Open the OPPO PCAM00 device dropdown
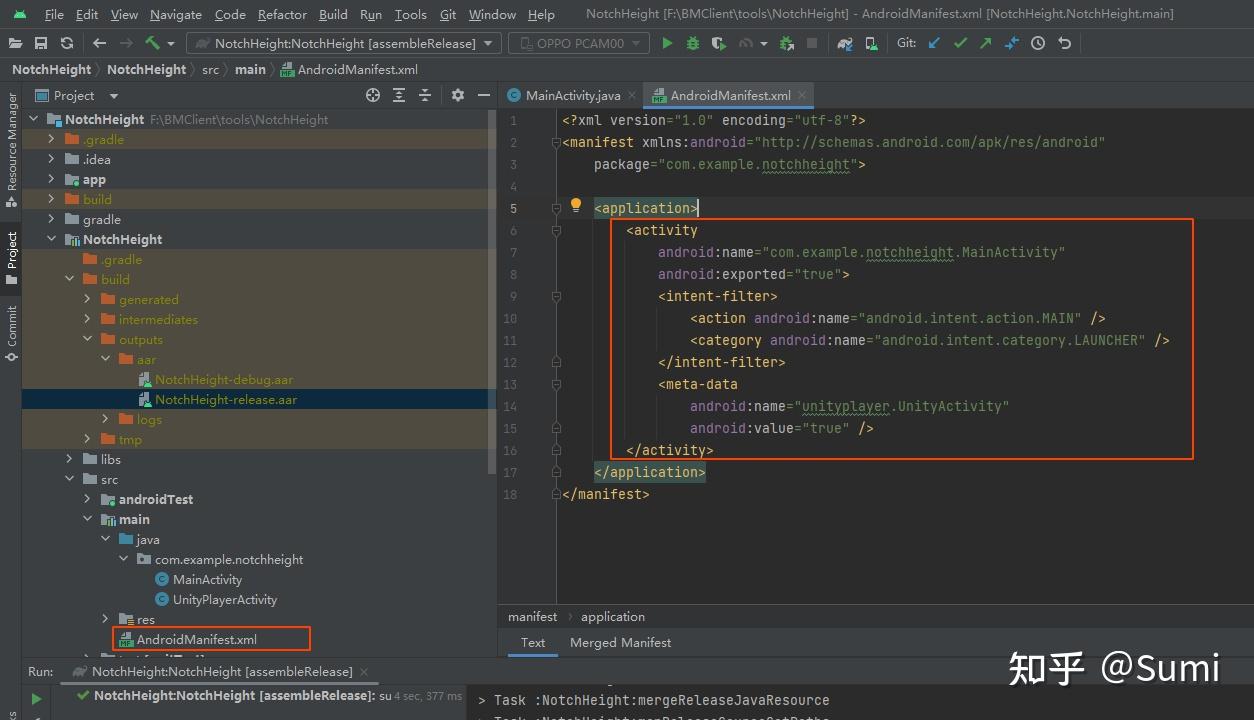 pyautogui.click(x=580, y=43)
